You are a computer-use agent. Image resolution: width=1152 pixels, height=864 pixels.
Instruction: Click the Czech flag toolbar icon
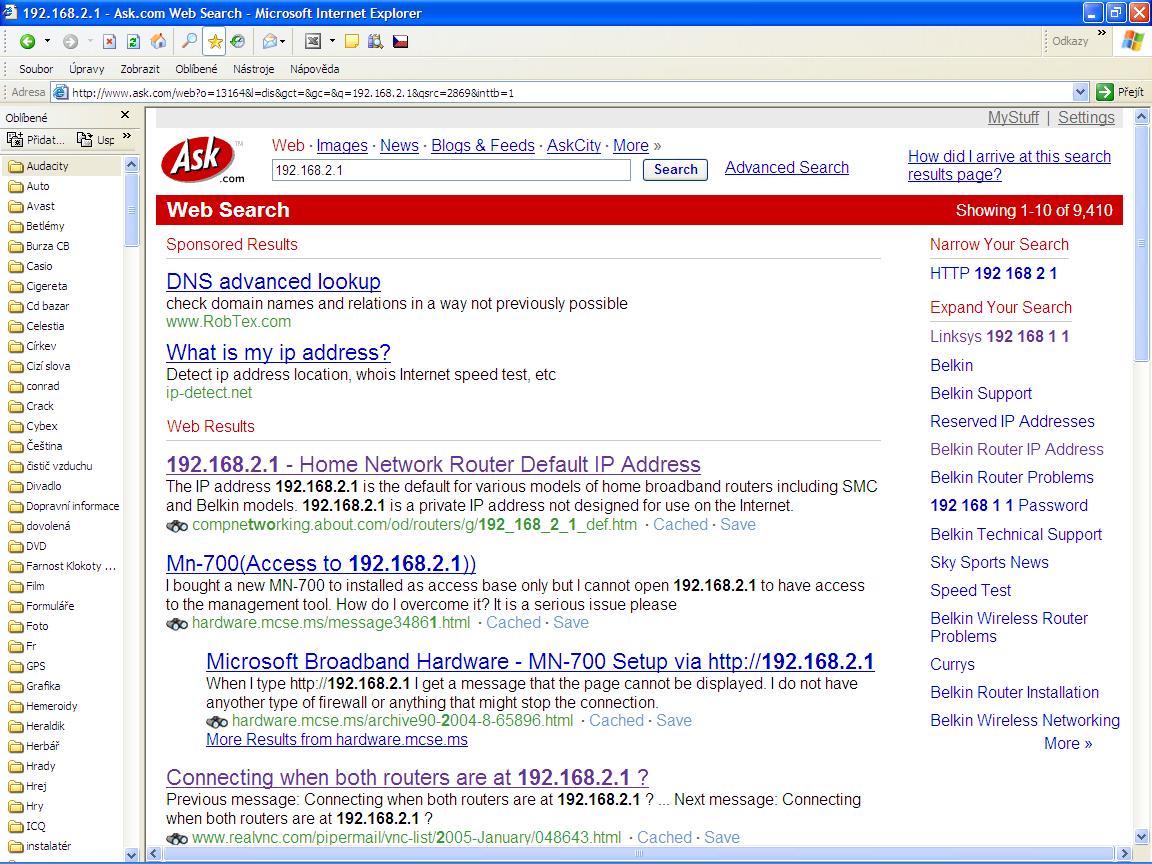[399, 41]
